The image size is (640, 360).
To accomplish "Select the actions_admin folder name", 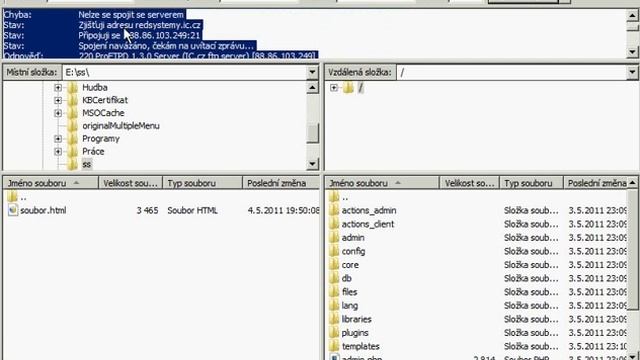I will [369, 210].
